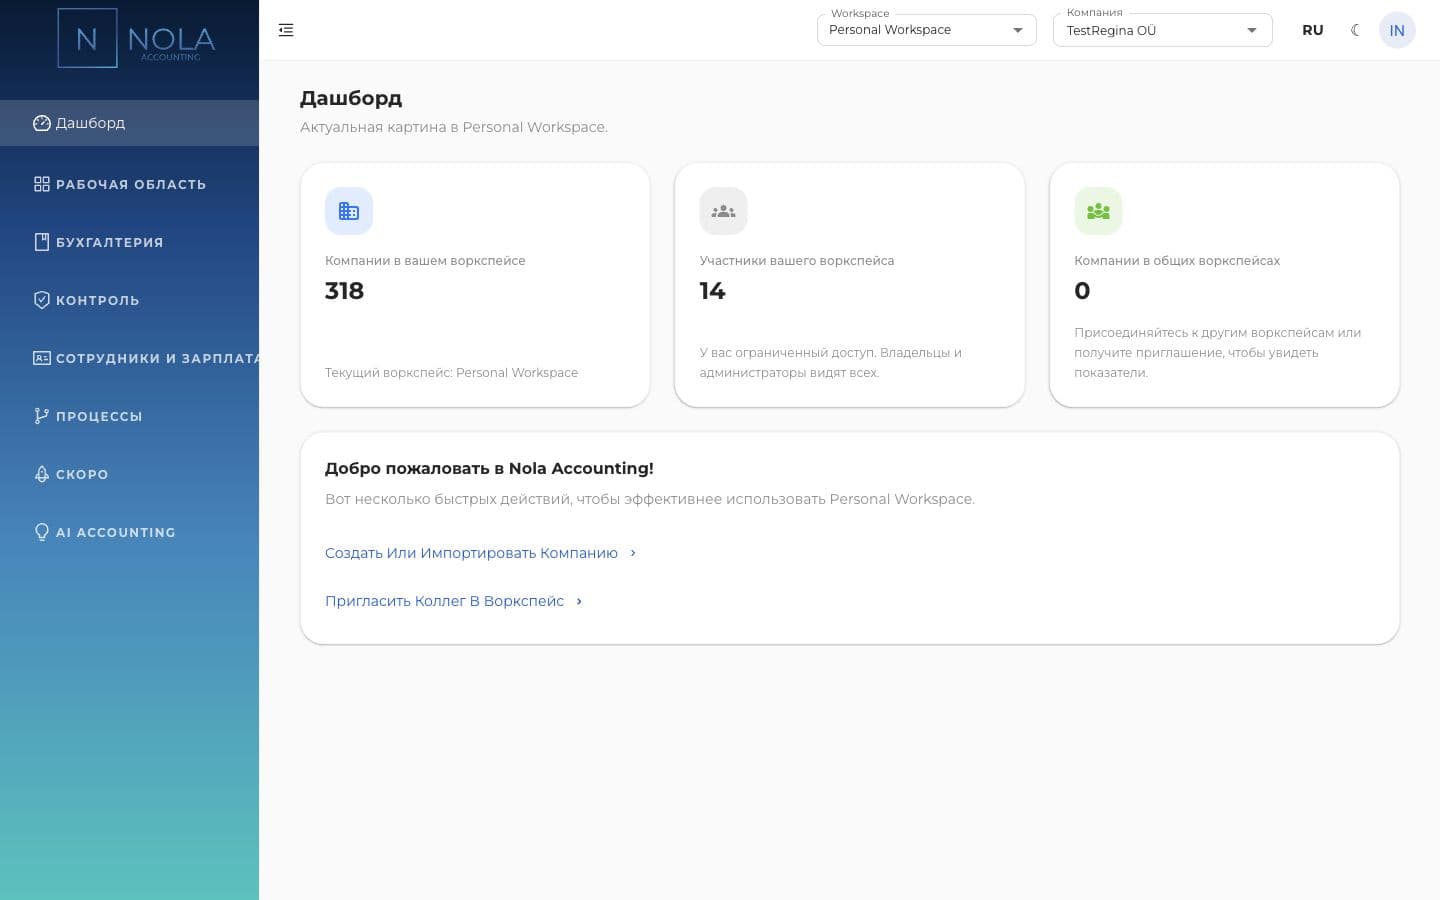Viewport: 1440px width, 900px height.
Task: Click the Вот несколько быстрых действий description
Action: [650, 499]
